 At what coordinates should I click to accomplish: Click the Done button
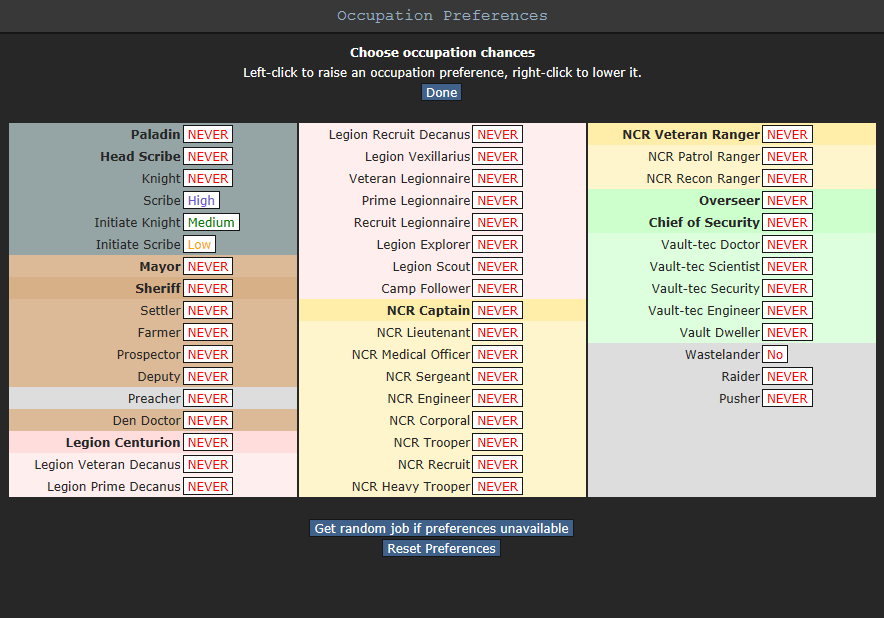[x=441, y=92]
